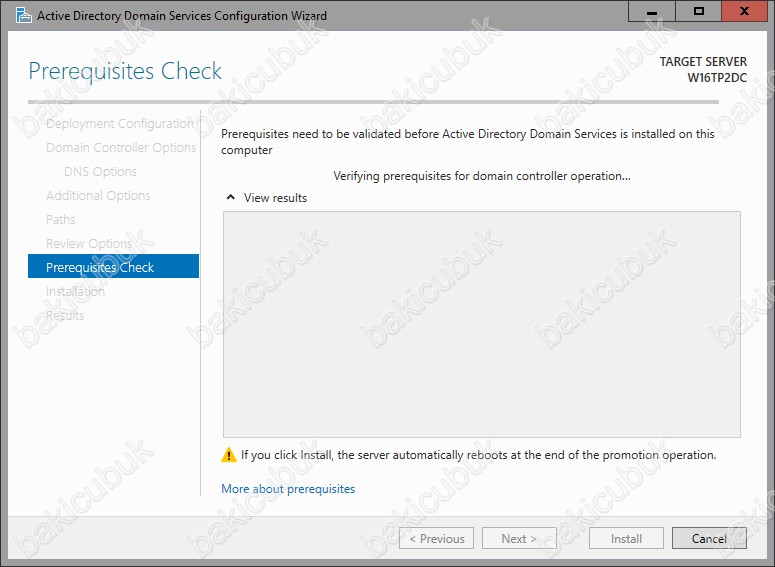Click the Next button

(x=519, y=538)
